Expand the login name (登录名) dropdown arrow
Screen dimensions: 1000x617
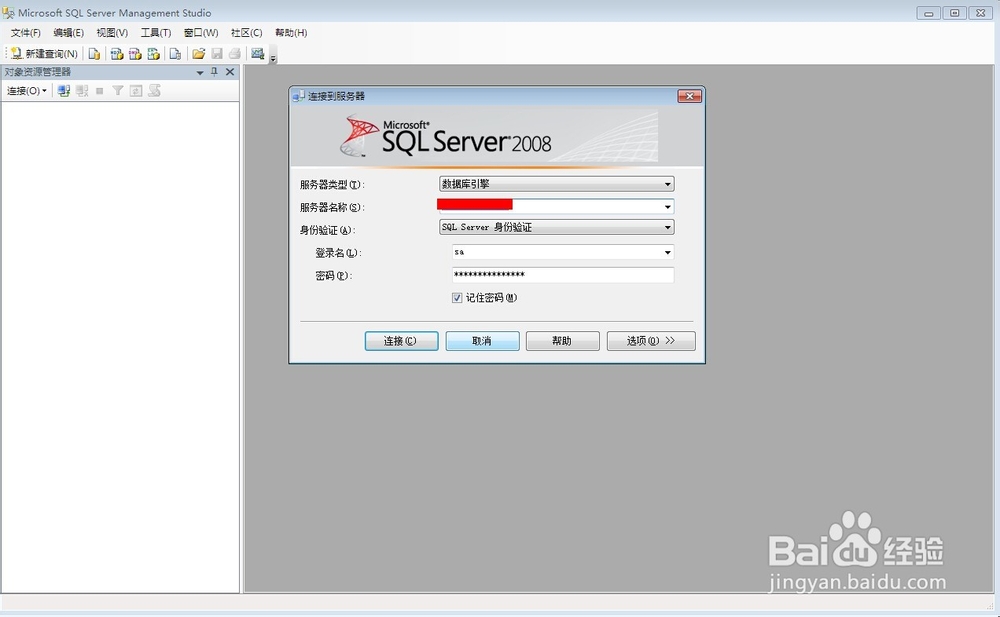click(667, 253)
